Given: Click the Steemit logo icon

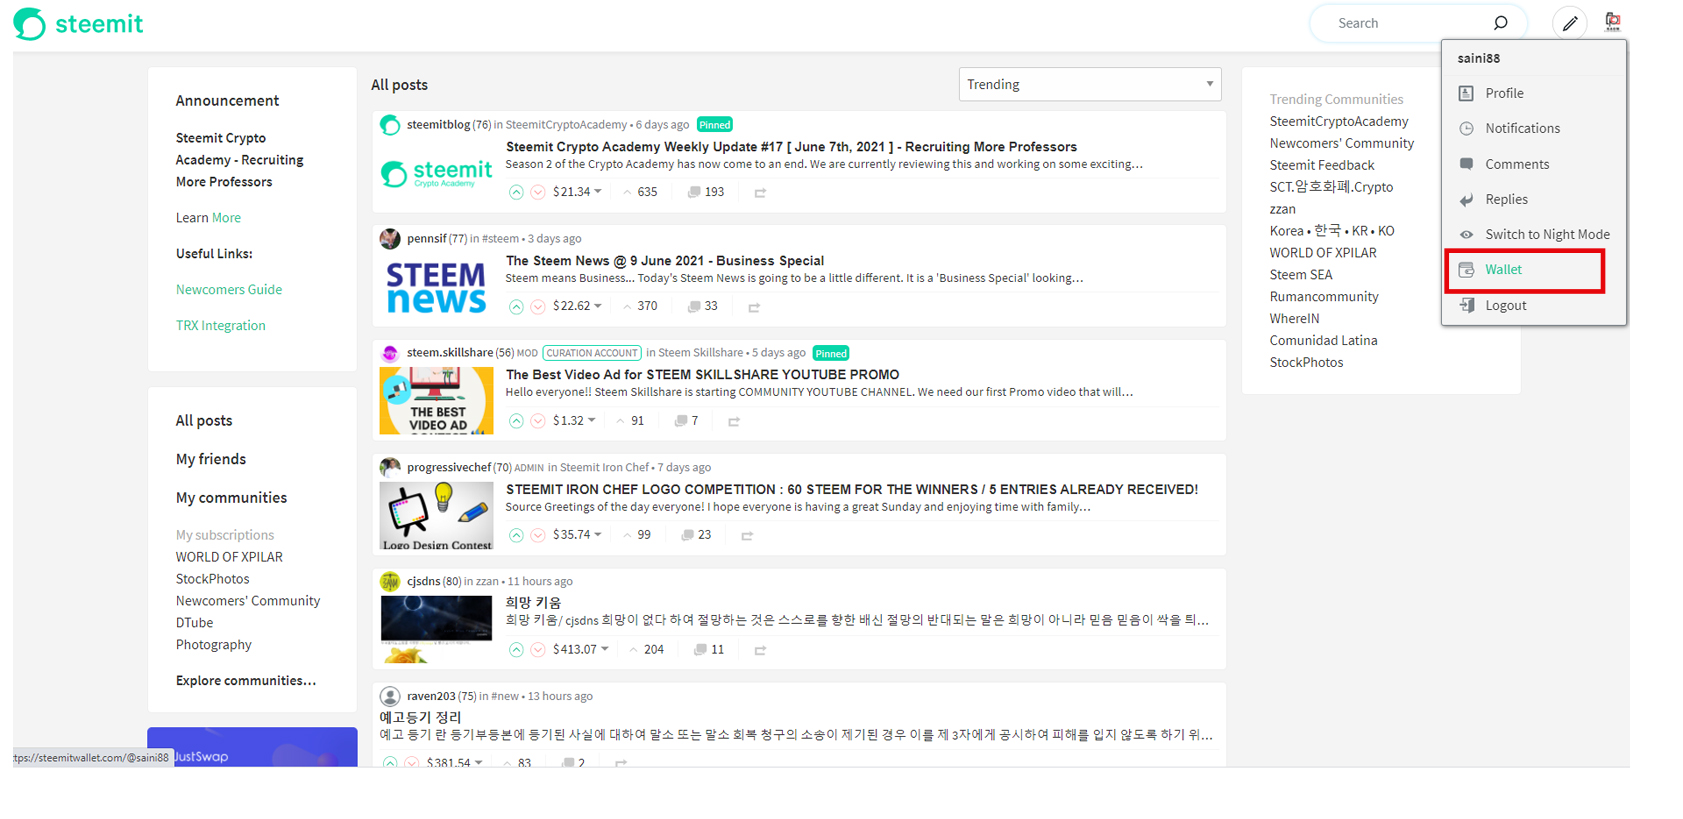Looking at the screenshot, I should 29,24.
